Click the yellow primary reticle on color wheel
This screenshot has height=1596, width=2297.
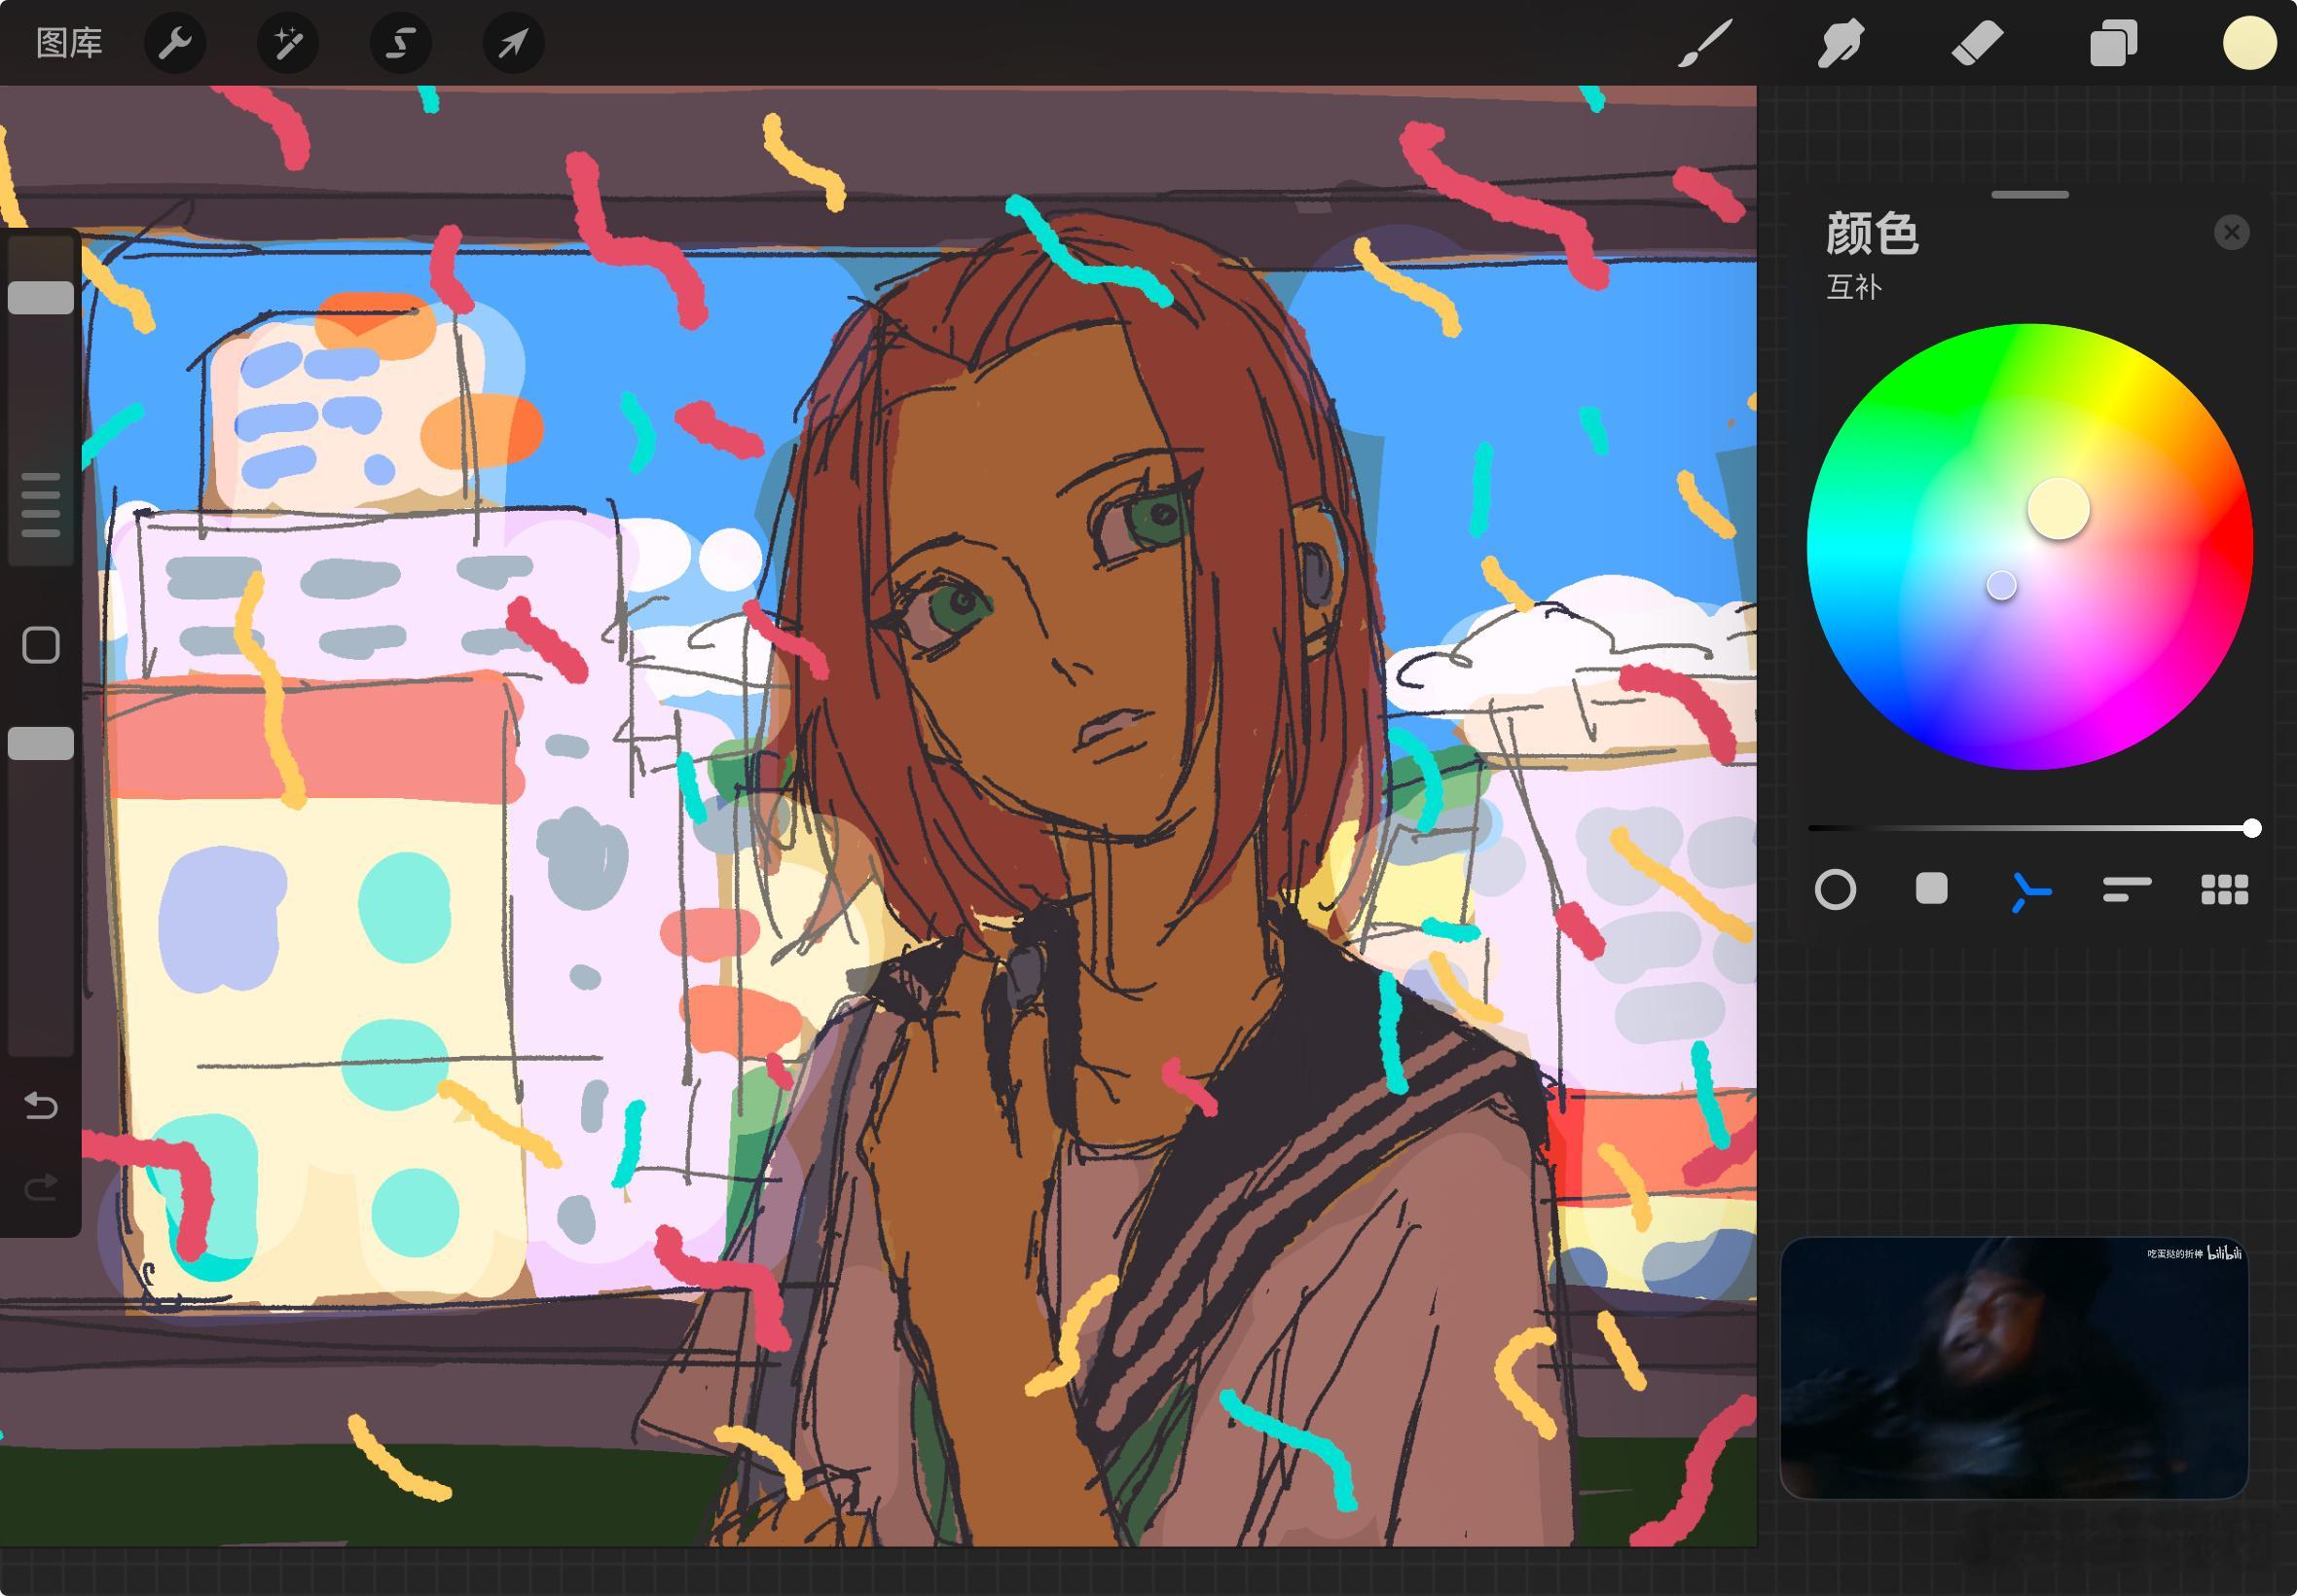[2058, 508]
